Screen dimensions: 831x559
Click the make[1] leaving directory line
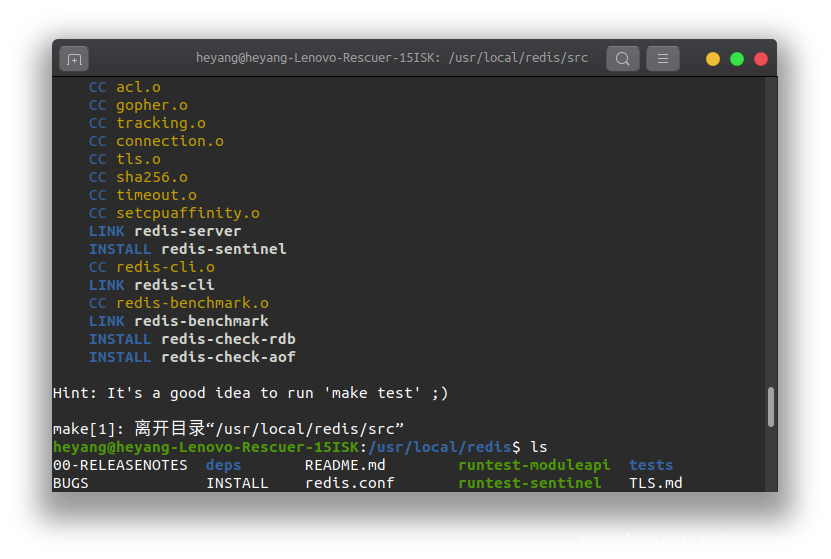pyautogui.click(x=228, y=428)
